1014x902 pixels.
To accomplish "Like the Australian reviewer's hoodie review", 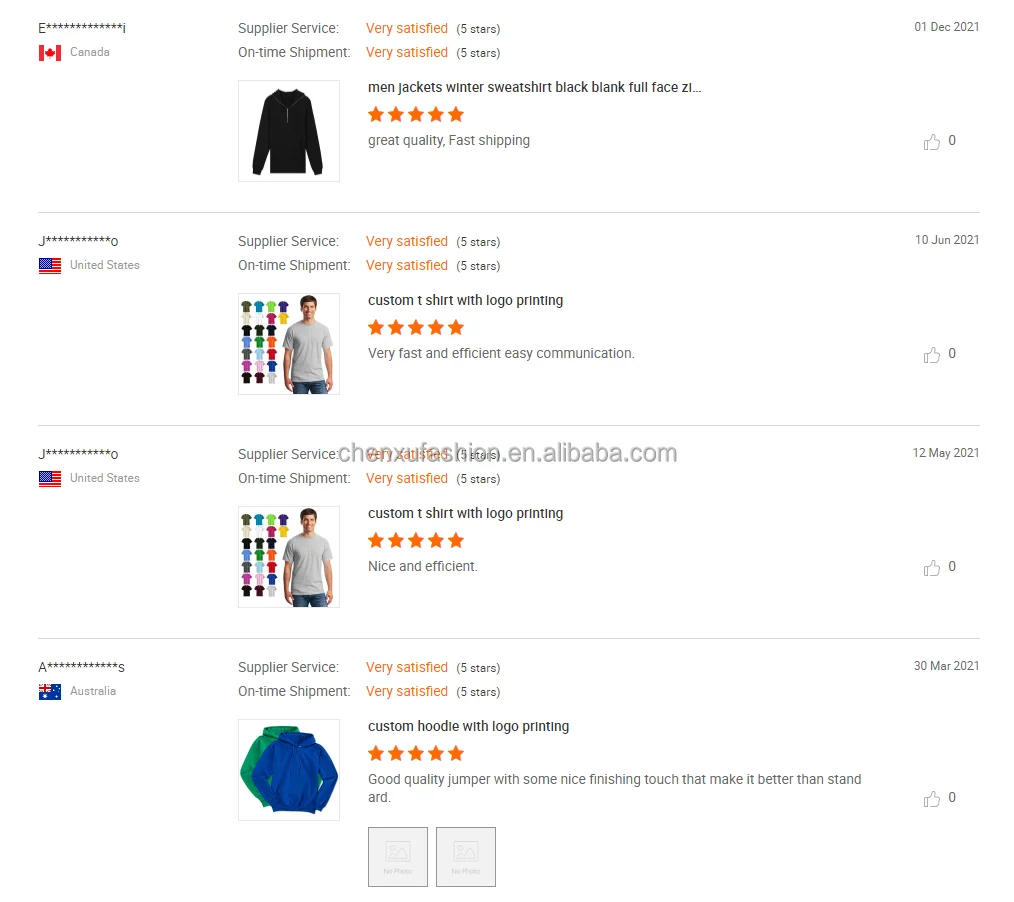I will click(x=932, y=799).
